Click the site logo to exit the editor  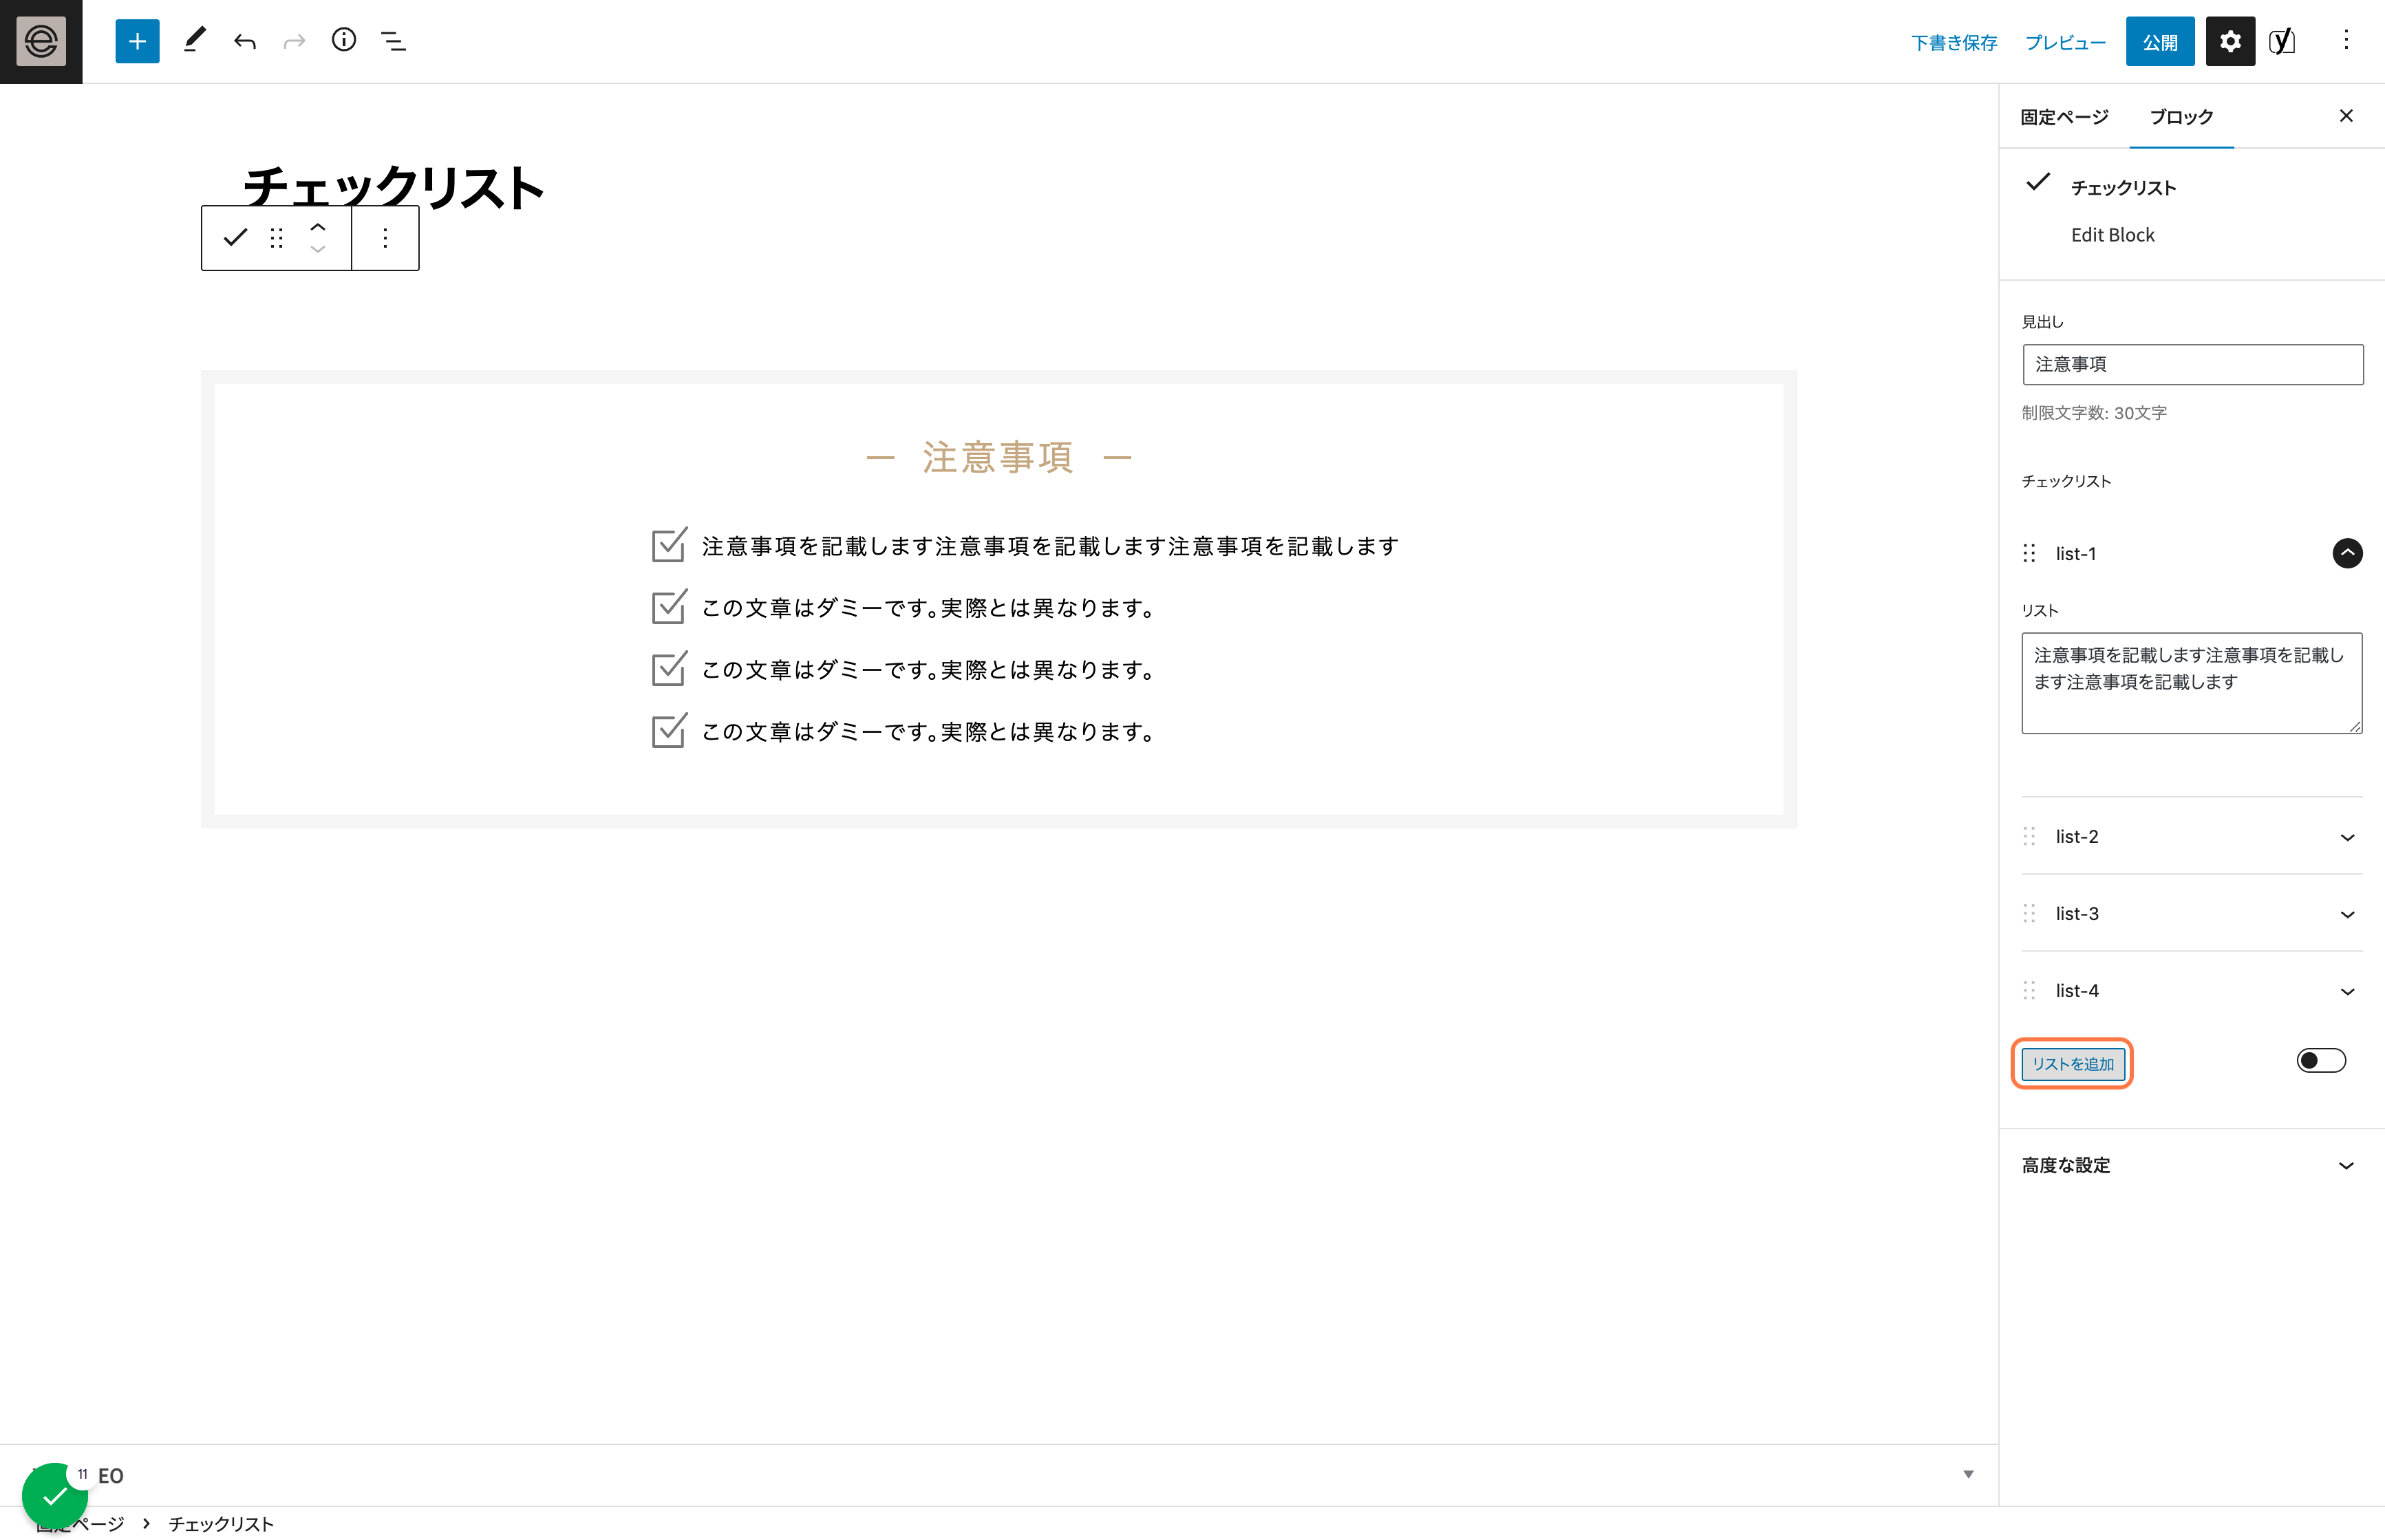point(41,41)
